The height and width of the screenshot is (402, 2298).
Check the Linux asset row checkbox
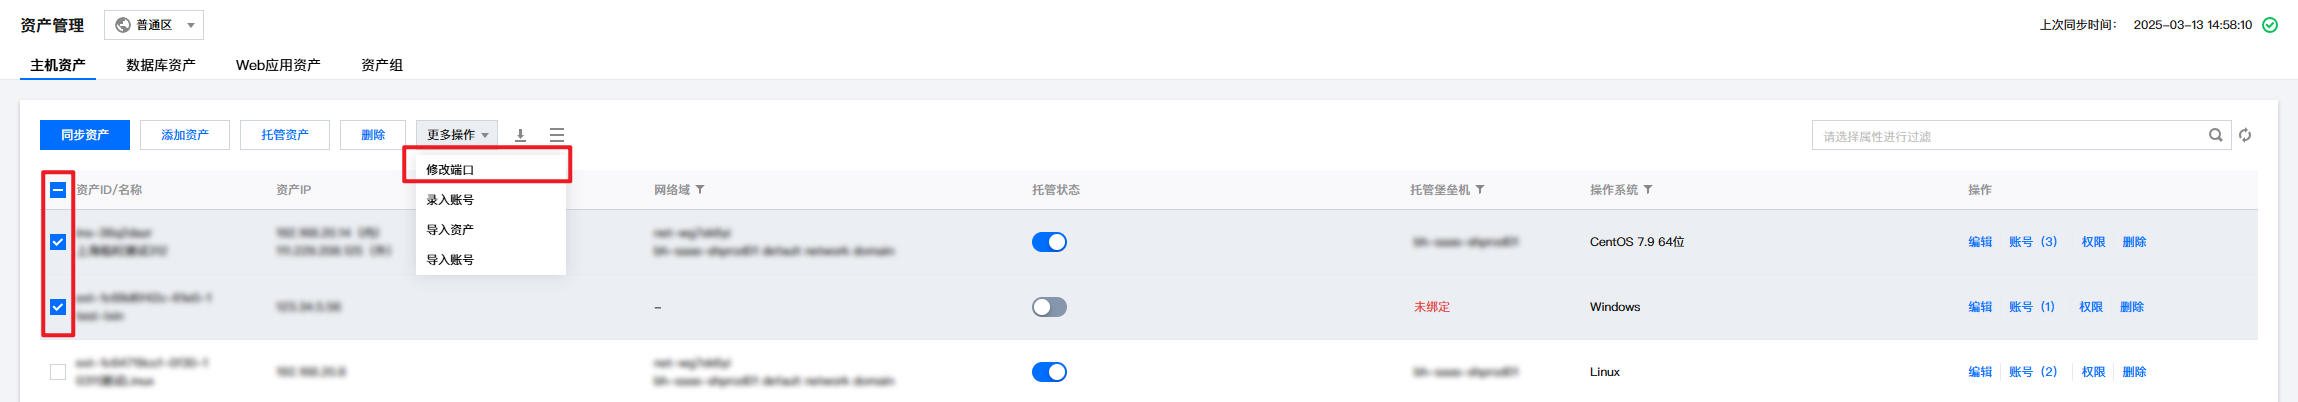coord(58,372)
